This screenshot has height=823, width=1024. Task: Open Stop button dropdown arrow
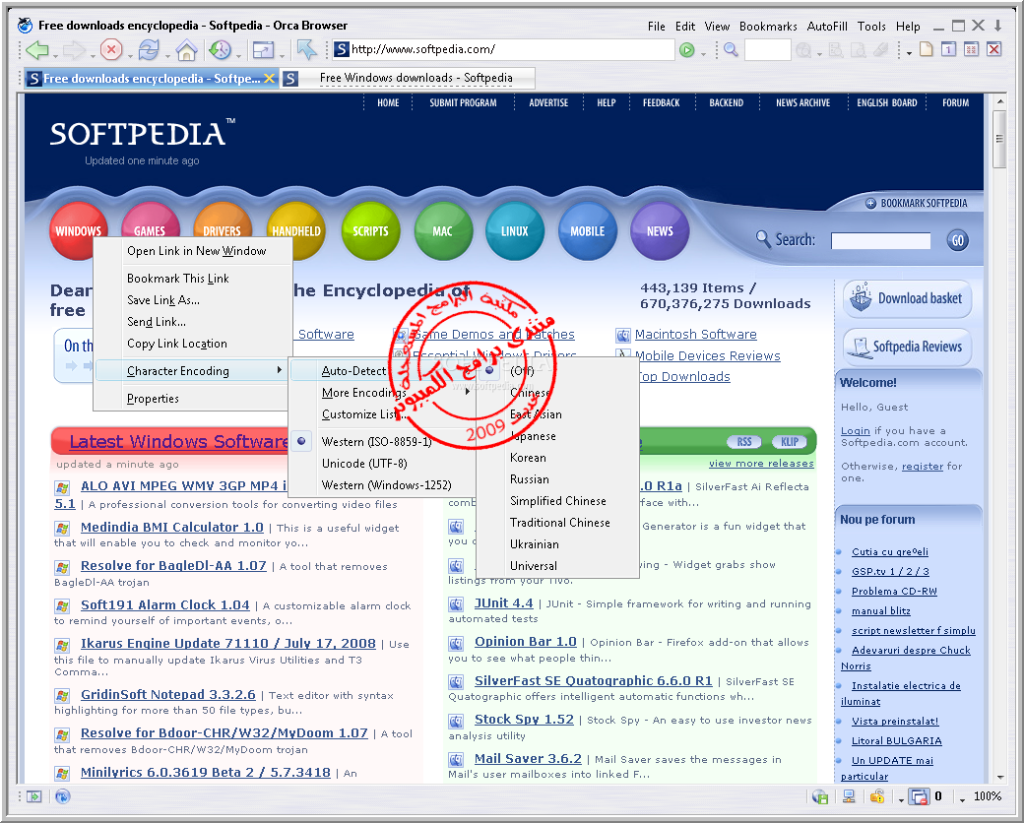coord(129,55)
